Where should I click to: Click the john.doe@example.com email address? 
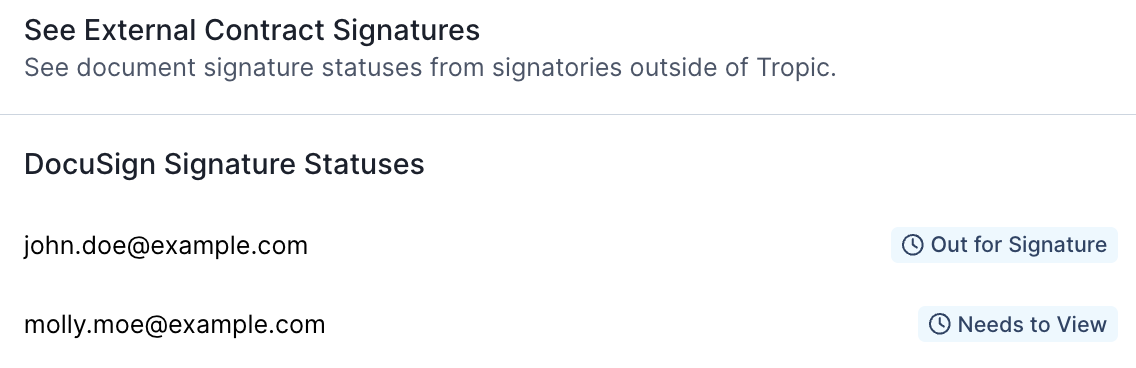[166, 246]
